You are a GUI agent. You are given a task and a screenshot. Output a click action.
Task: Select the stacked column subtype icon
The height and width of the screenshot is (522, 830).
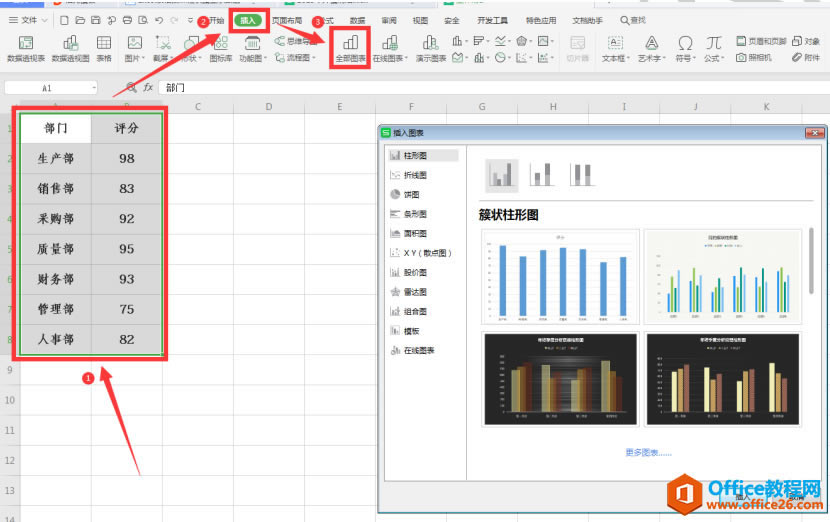(x=542, y=175)
